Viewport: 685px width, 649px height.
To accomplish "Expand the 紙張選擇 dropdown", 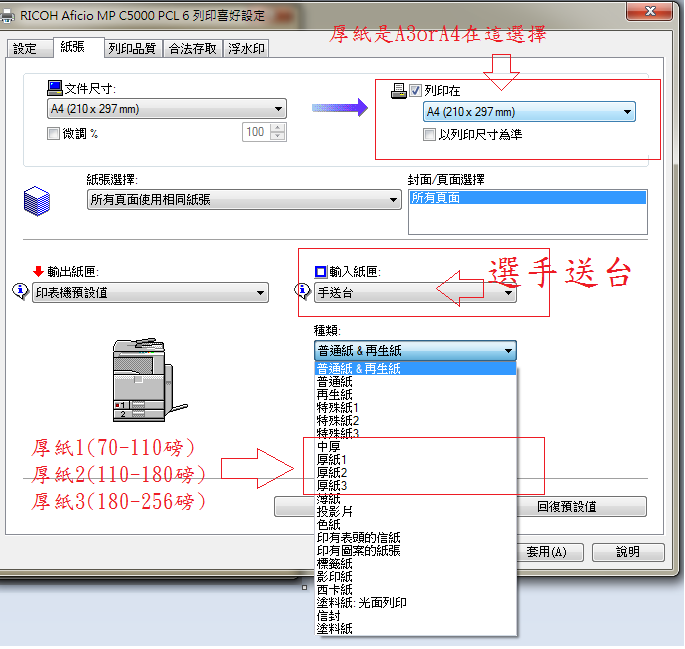I will coord(244,200).
